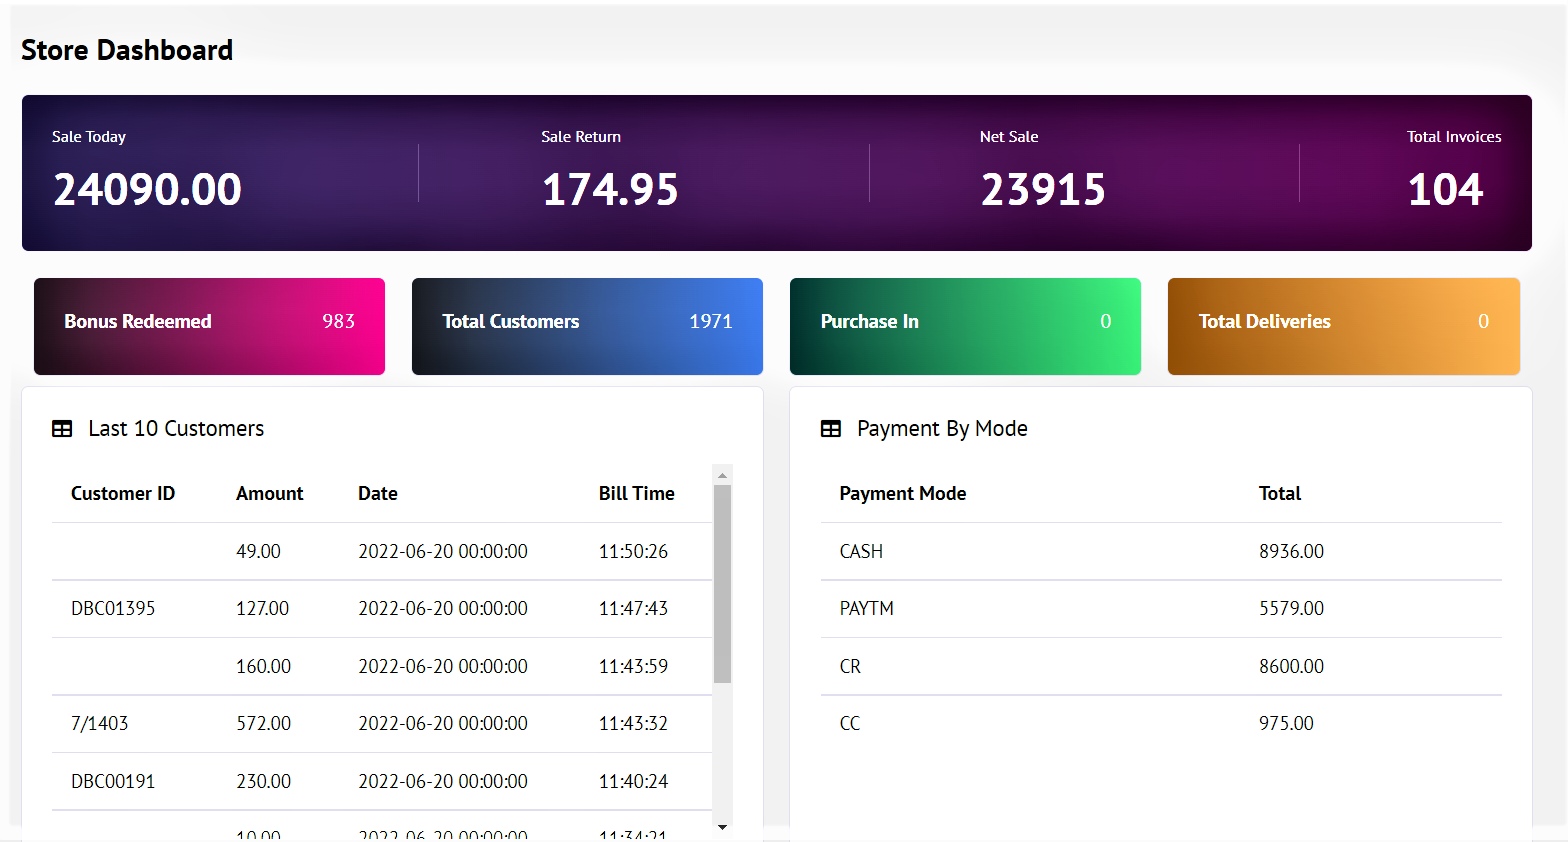The image size is (1568, 842).
Task: Click the PAYTM total 5579.00
Action: click(x=1291, y=608)
